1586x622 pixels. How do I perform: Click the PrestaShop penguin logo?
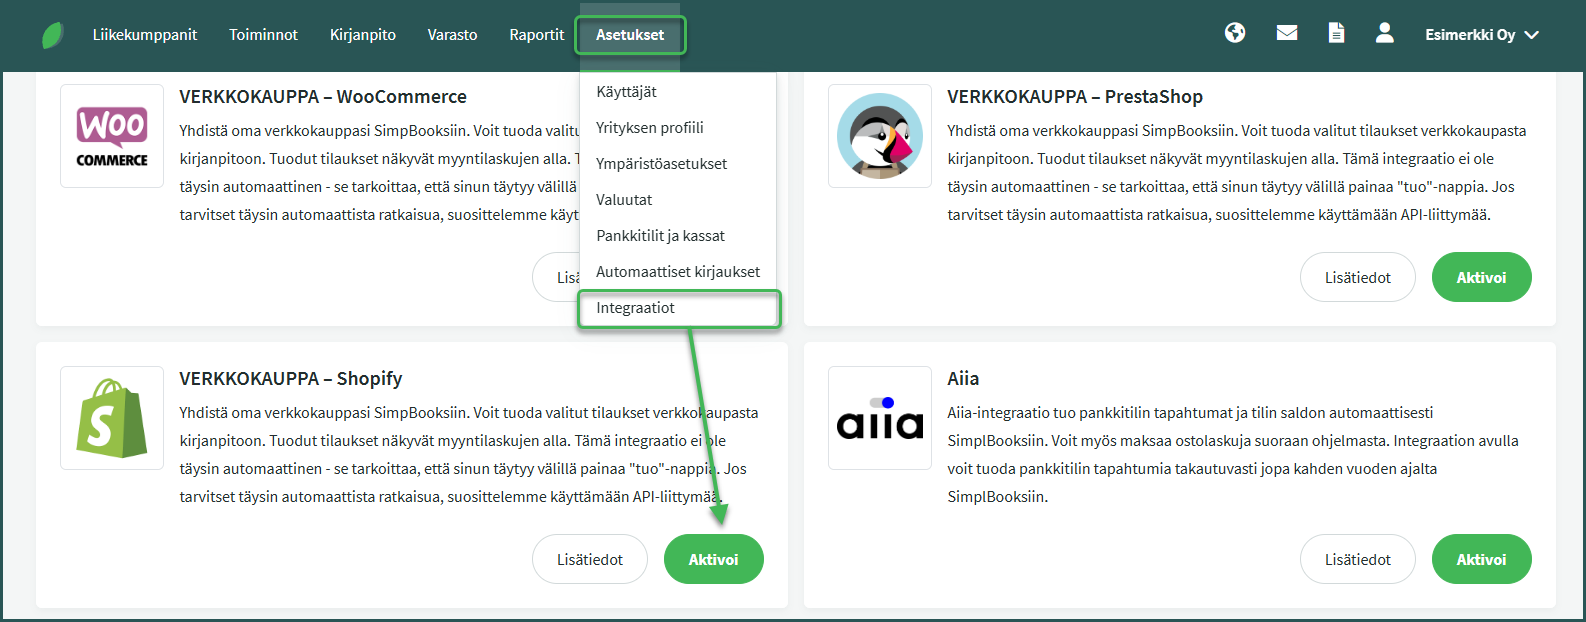[x=880, y=136]
